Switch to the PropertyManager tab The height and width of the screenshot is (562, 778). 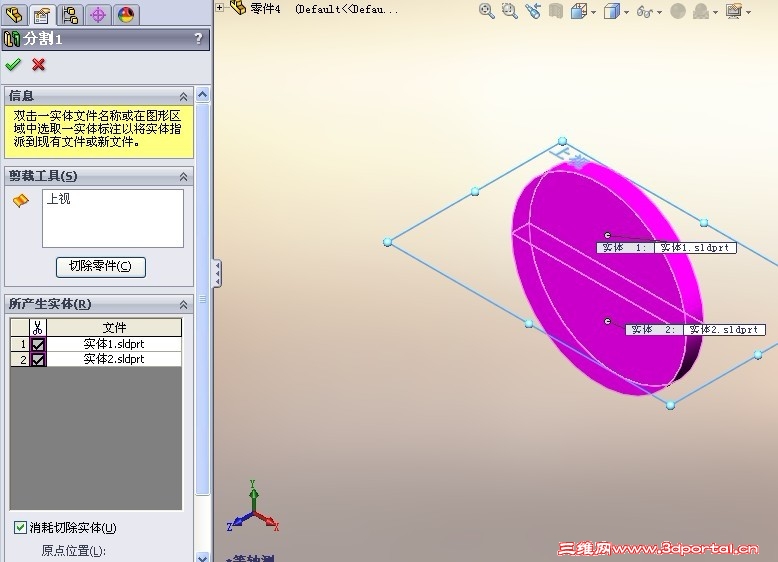click(42, 15)
